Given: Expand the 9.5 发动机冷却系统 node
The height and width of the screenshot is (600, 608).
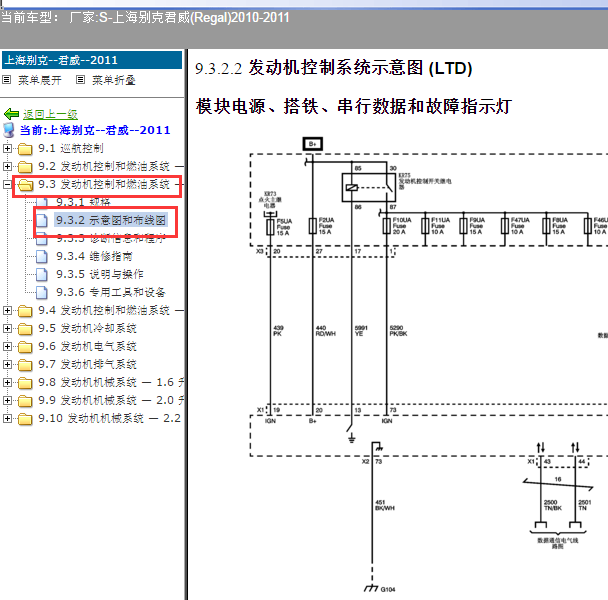Looking at the screenshot, I should point(7,329).
